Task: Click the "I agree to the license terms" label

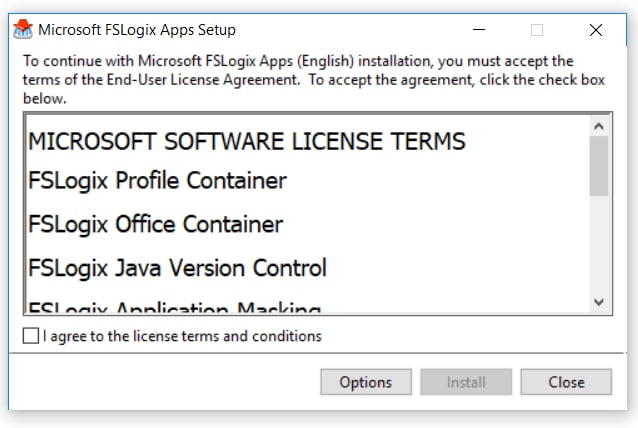Action: click(x=182, y=336)
